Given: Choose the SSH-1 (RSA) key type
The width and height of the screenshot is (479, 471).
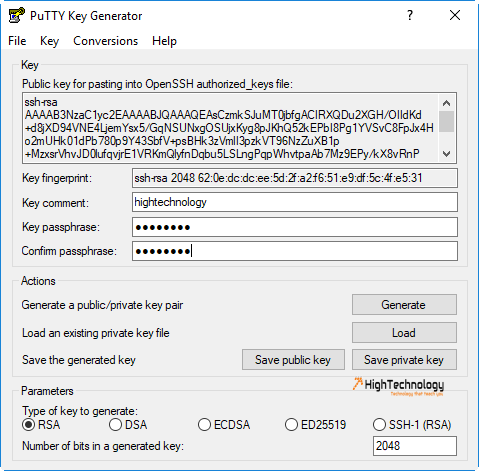Looking at the screenshot, I should [x=379, y=425].
